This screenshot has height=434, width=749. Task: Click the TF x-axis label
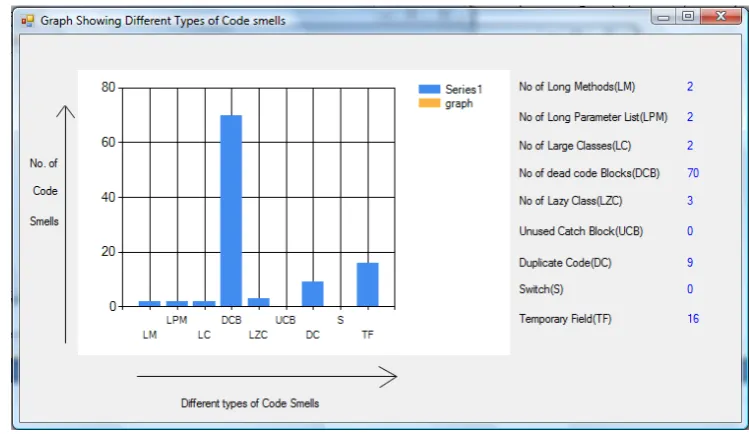click(x=367, y=335)
